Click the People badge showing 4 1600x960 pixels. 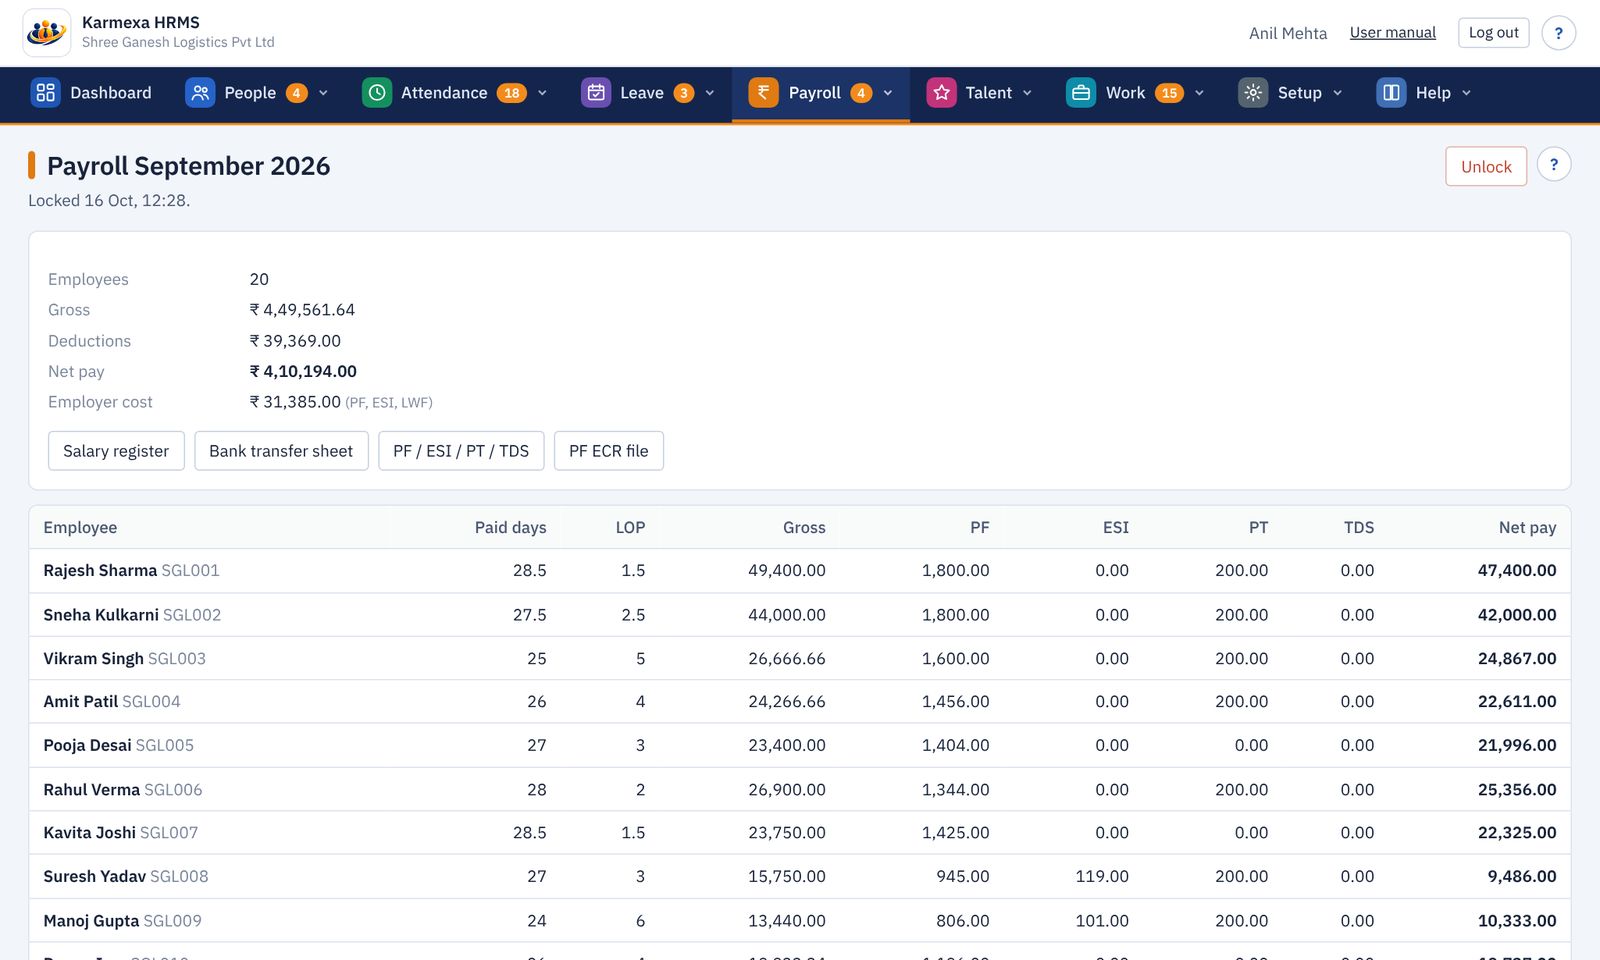point(297,93)
